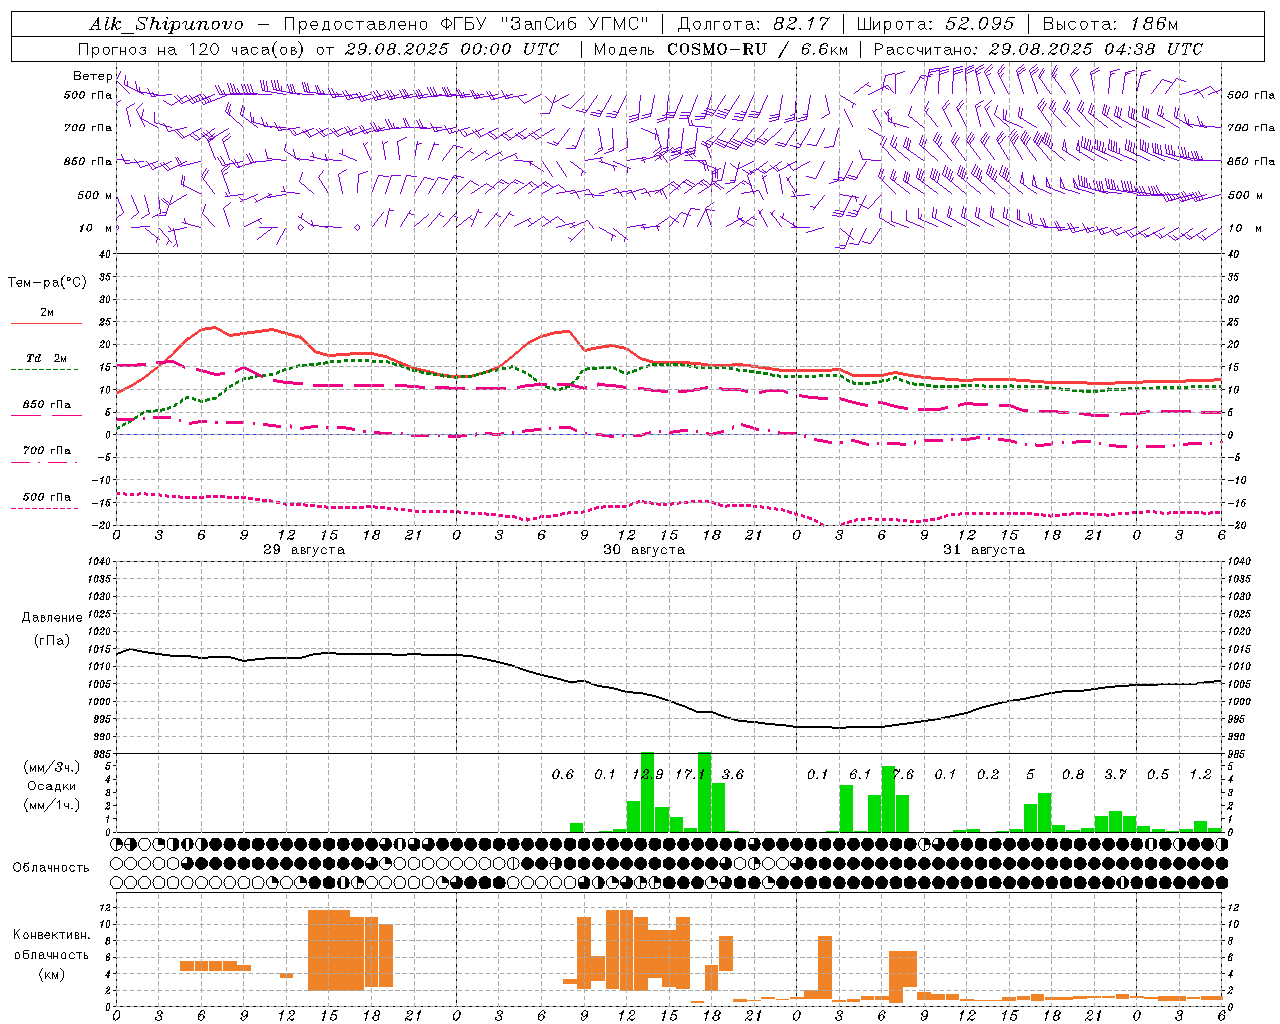Click the 0.2 precipitation value

pos(988,775)
